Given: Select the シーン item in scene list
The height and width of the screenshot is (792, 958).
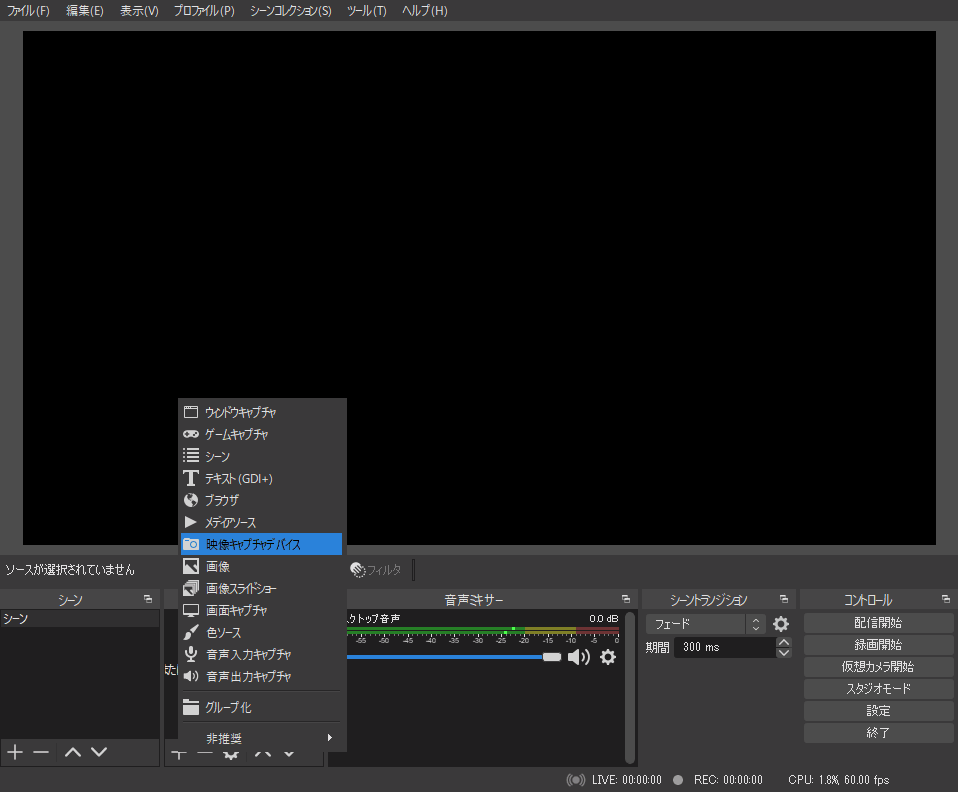Looking at the screenshot, I should pos(79,619).
